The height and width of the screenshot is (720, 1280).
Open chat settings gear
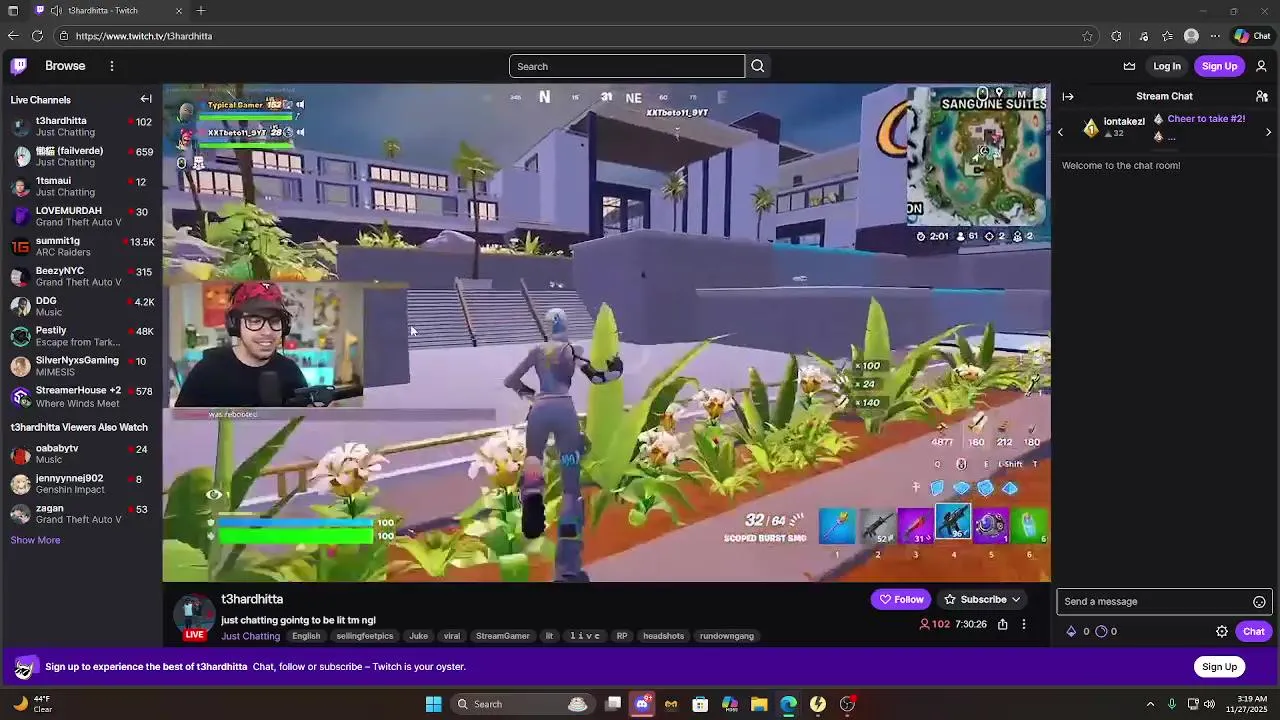pos(1222,632)
